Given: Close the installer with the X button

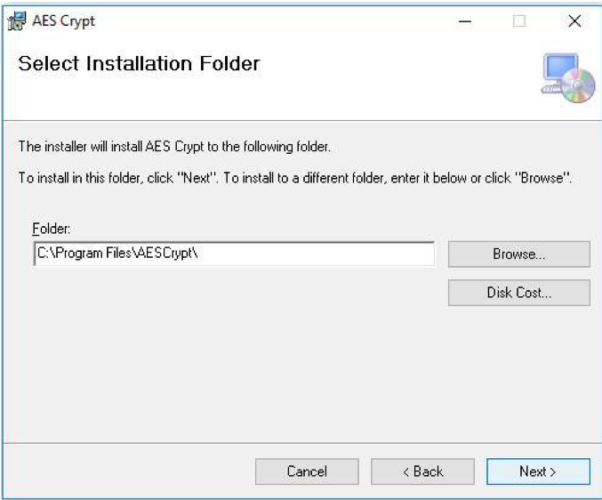Looking at the screenshot, I should (x=573, y=21).
